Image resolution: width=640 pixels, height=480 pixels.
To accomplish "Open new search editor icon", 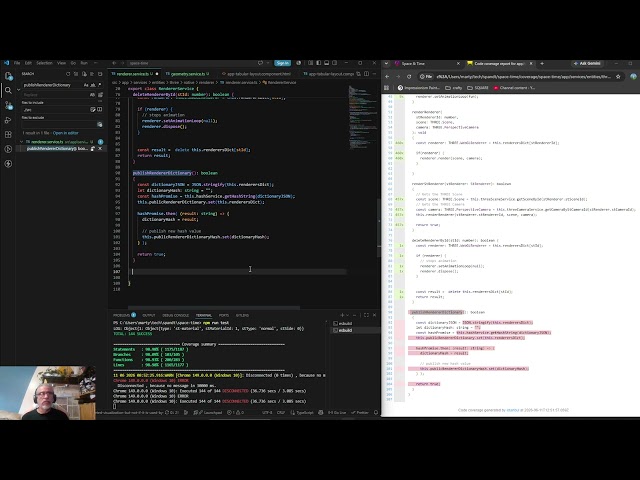I will tap(84, 74).
